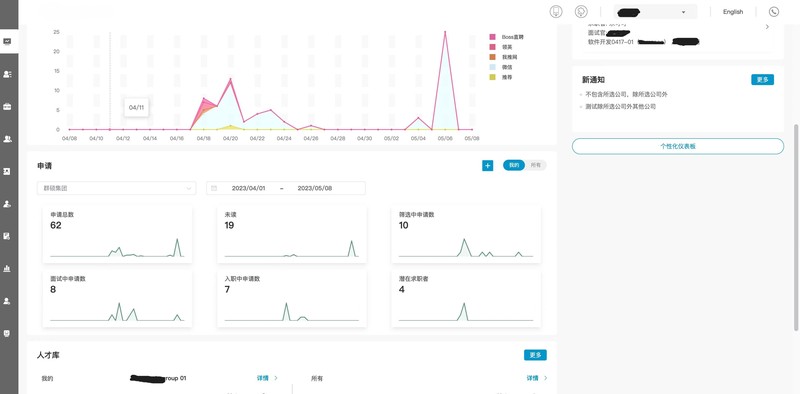Screen dimensions: 800x394
Task: Click the 2023/04/01 start date field
Action: coord(248,188)
